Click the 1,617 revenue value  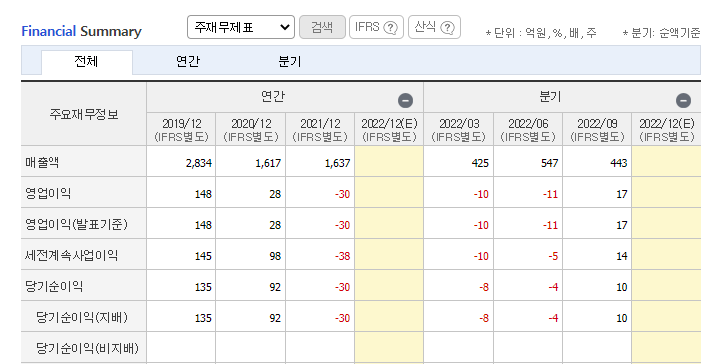click(x=268, y=163)
